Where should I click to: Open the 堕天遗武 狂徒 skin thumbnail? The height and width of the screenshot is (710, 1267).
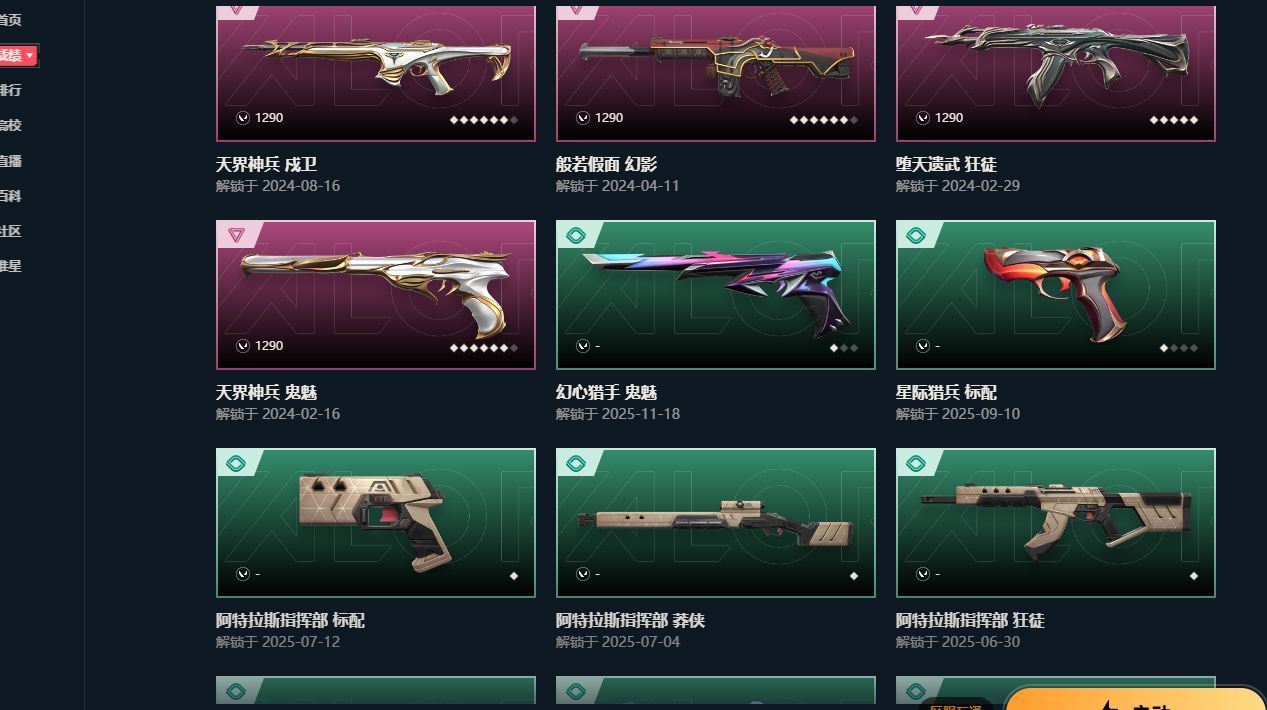click(x=1056, y=73)
